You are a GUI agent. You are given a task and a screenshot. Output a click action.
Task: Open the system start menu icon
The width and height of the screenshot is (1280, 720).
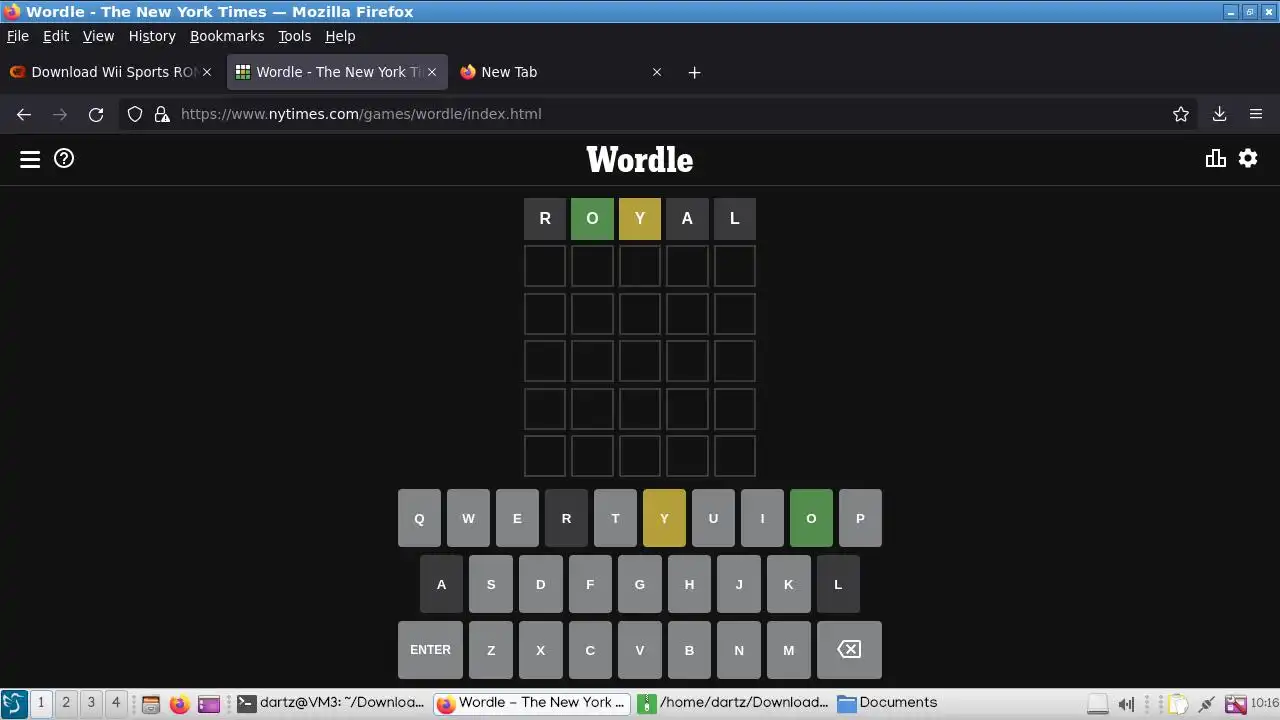tap(14, 704)
